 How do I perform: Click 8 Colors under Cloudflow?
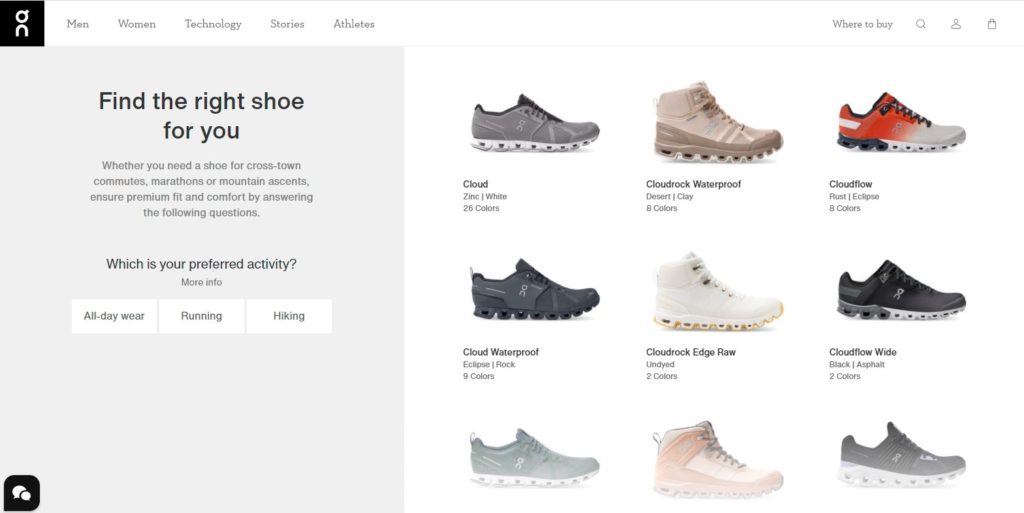(845, 208)
